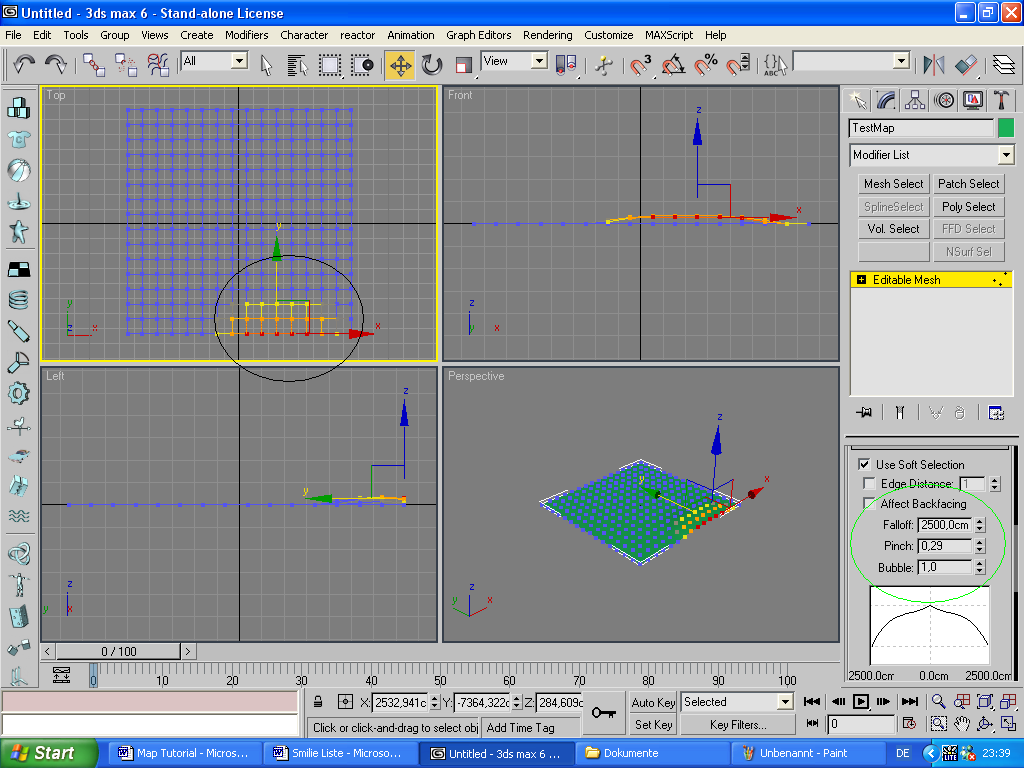Switch to the Utilities hammer panel

tap(1001, 100)
